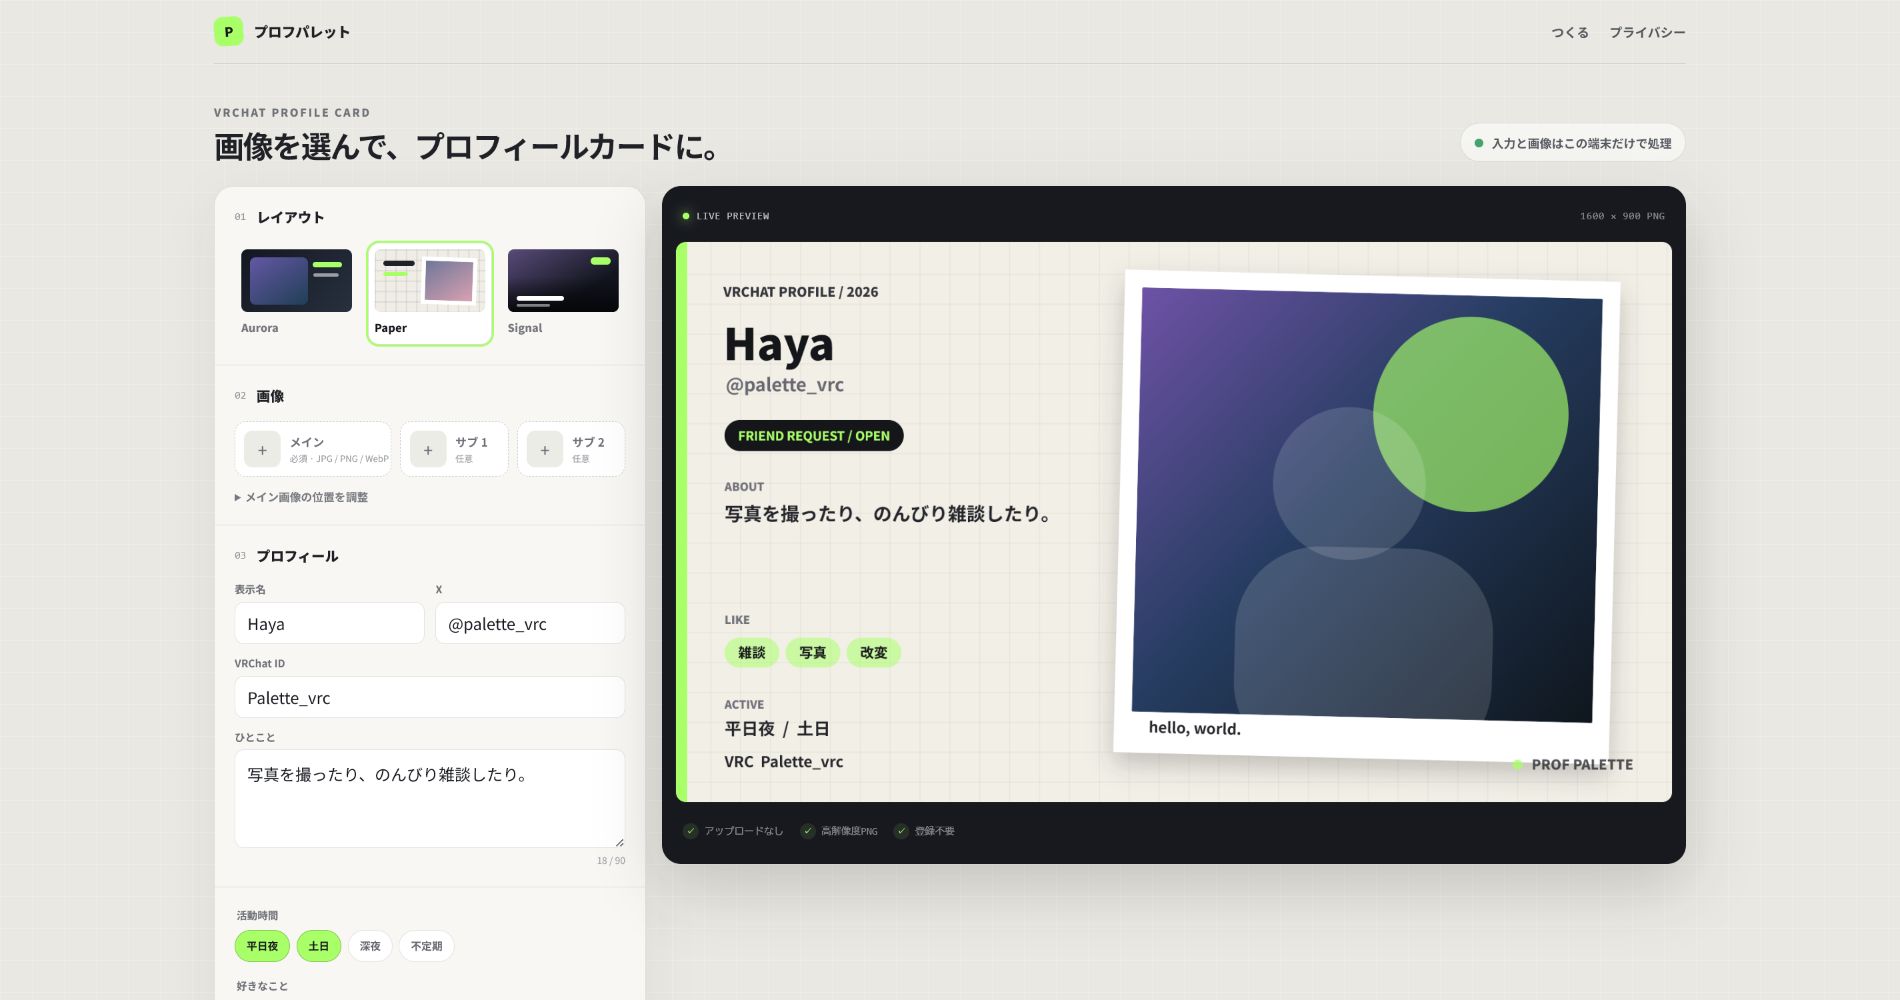The width and height of the screenshot is (1900, 1000).
Task: Click the plus icon for サブ 1 image
Action: click(x=428, y=450)
